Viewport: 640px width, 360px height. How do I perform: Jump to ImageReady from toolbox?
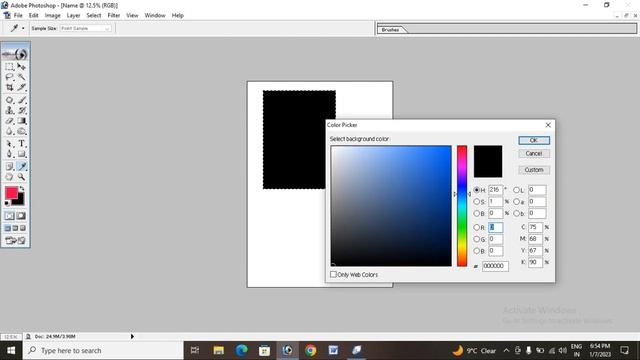coord(16,241)
